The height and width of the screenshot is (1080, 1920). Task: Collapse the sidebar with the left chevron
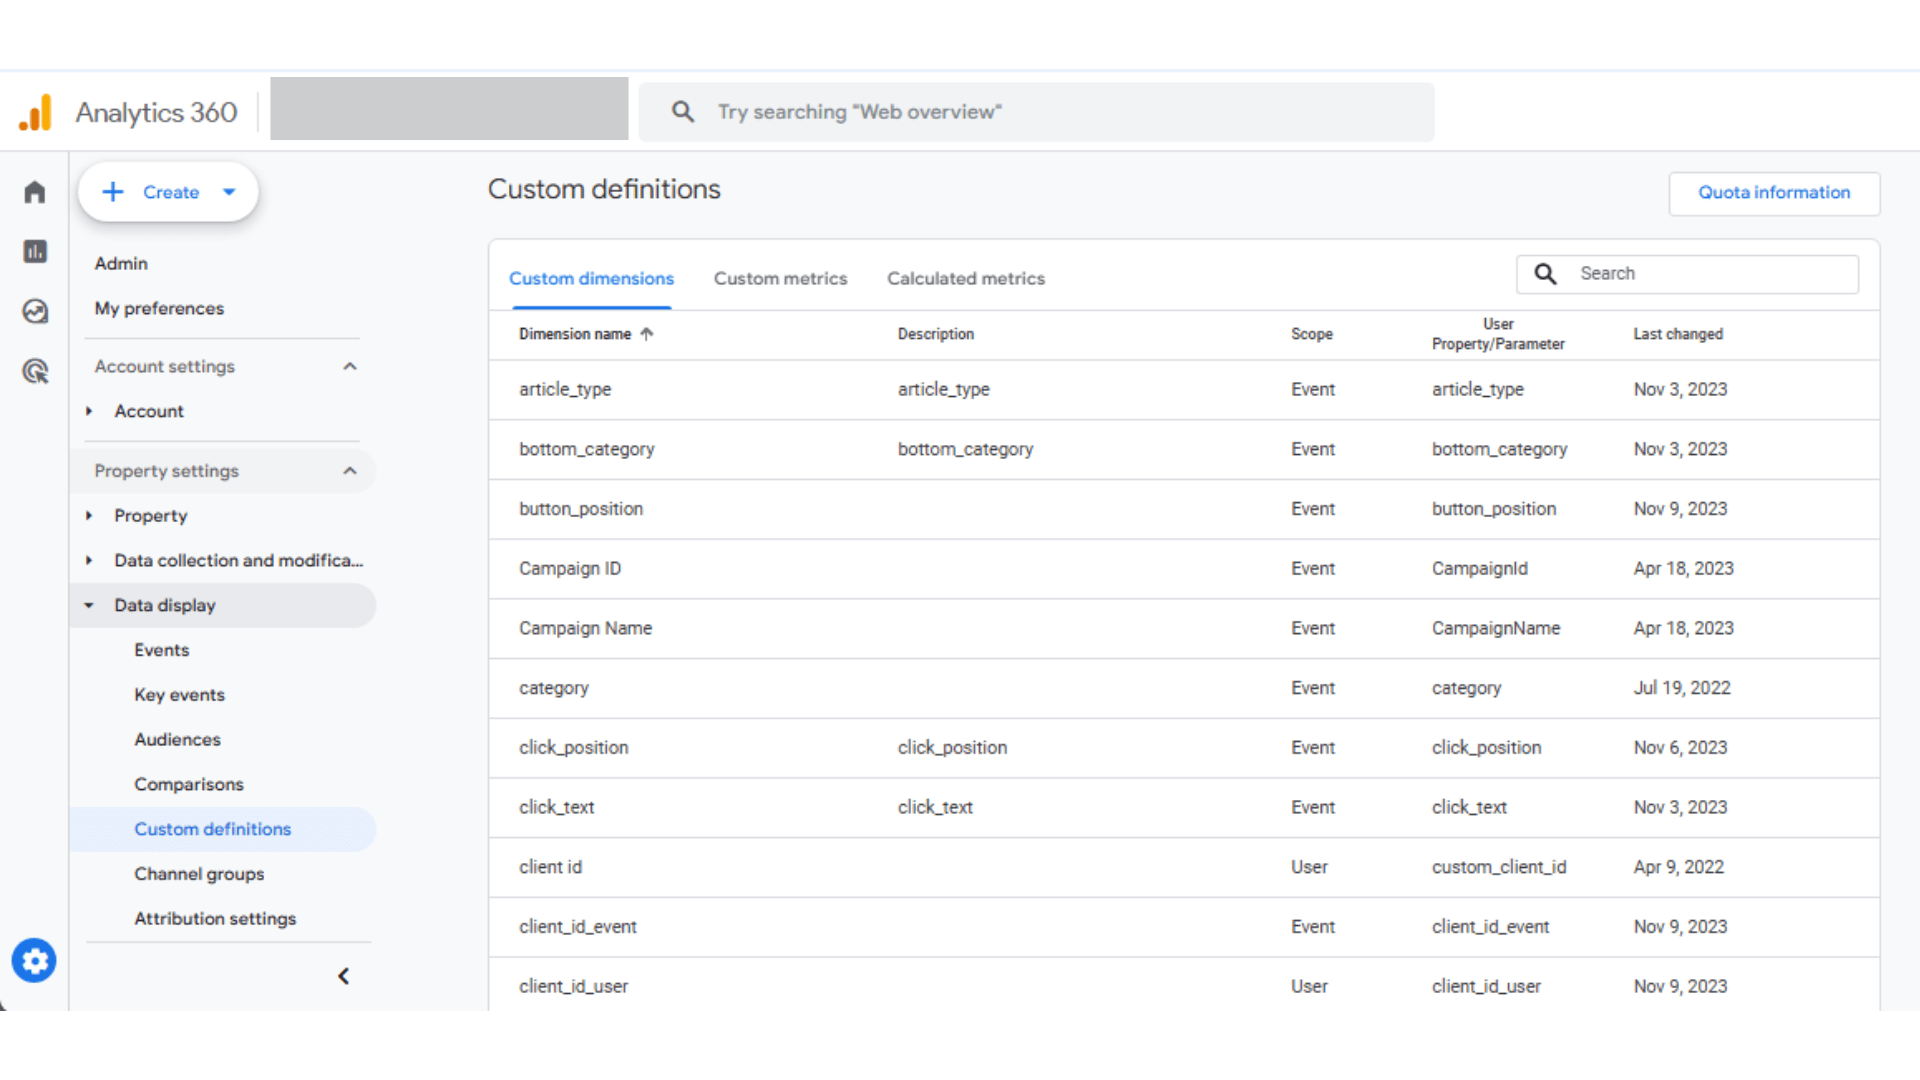point(343,976)
